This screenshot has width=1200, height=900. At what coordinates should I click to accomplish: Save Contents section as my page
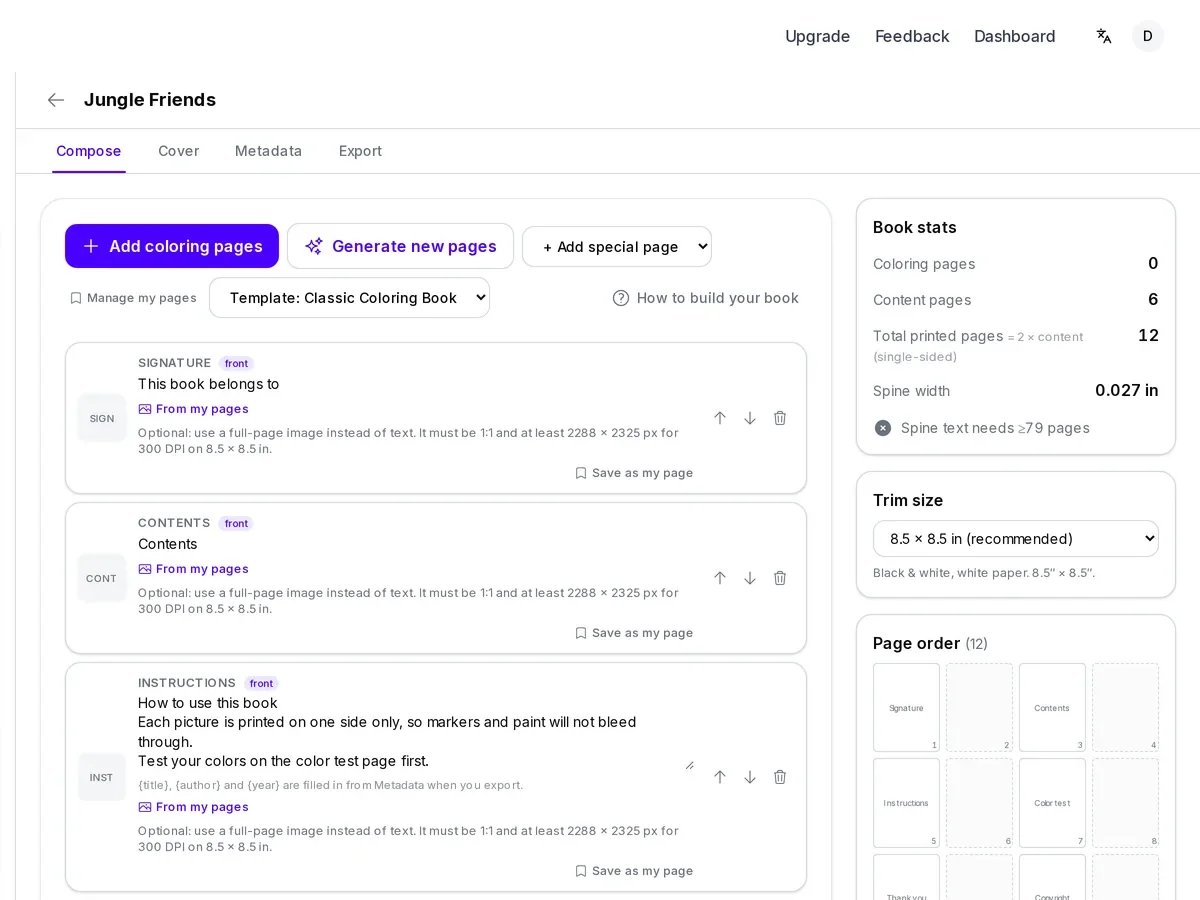pyautogui.click(x=634, y=633)
